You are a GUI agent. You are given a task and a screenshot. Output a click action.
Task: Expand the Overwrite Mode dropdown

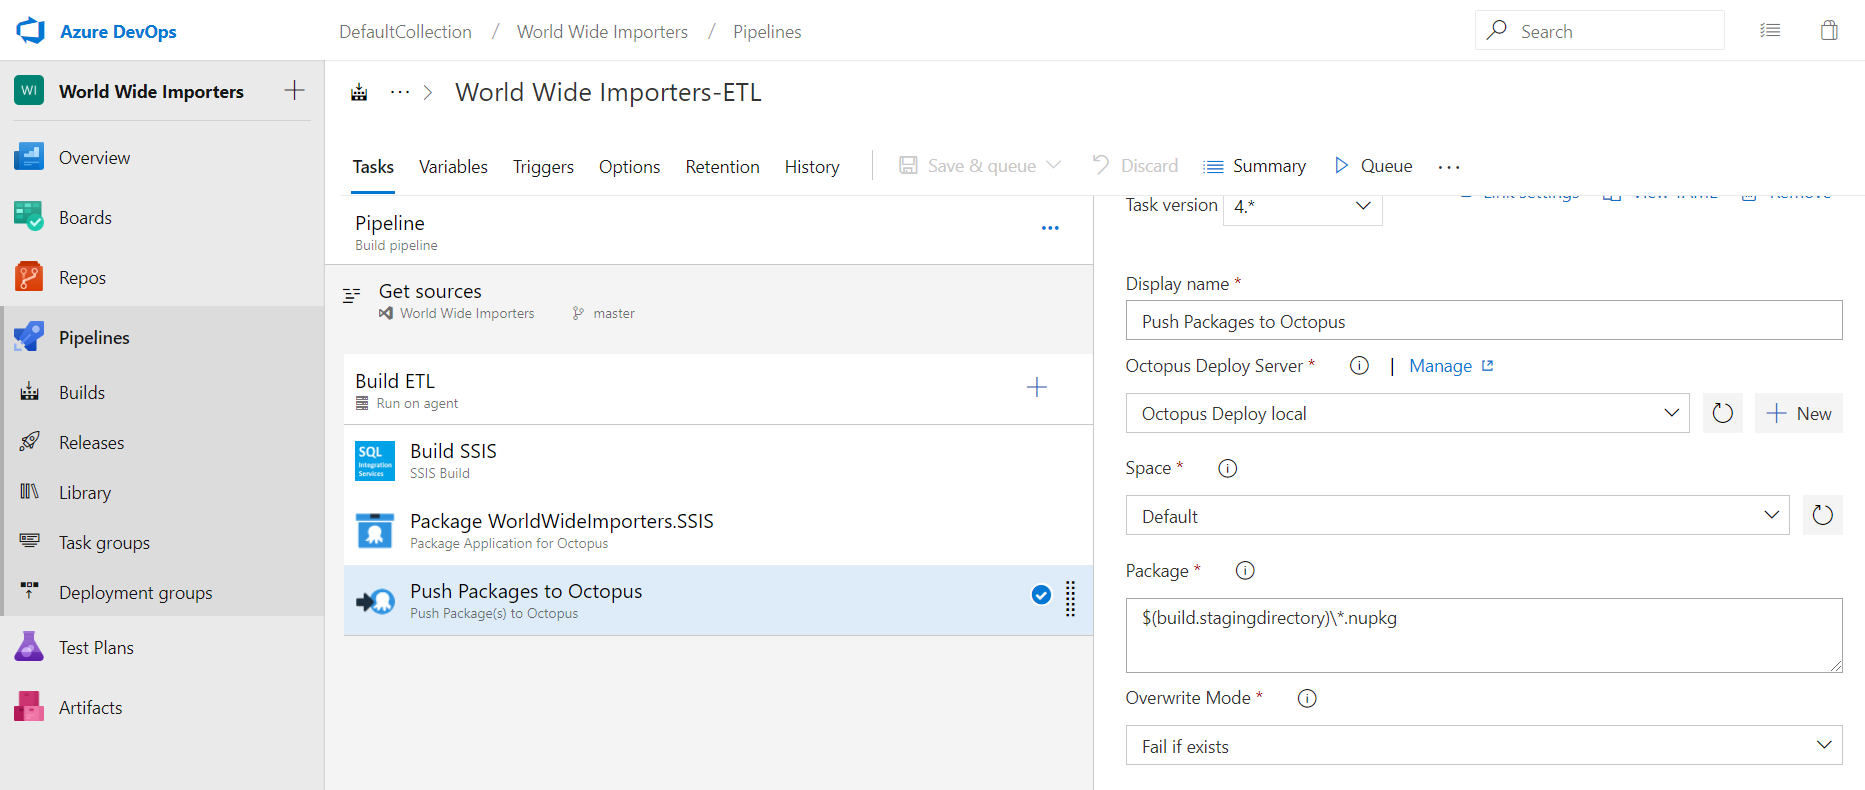(x=1483, y=746)
